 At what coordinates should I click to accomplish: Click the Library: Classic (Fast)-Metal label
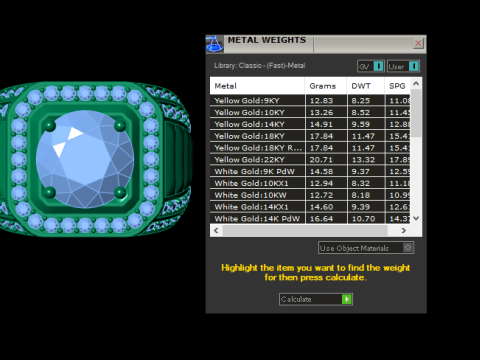260,66
